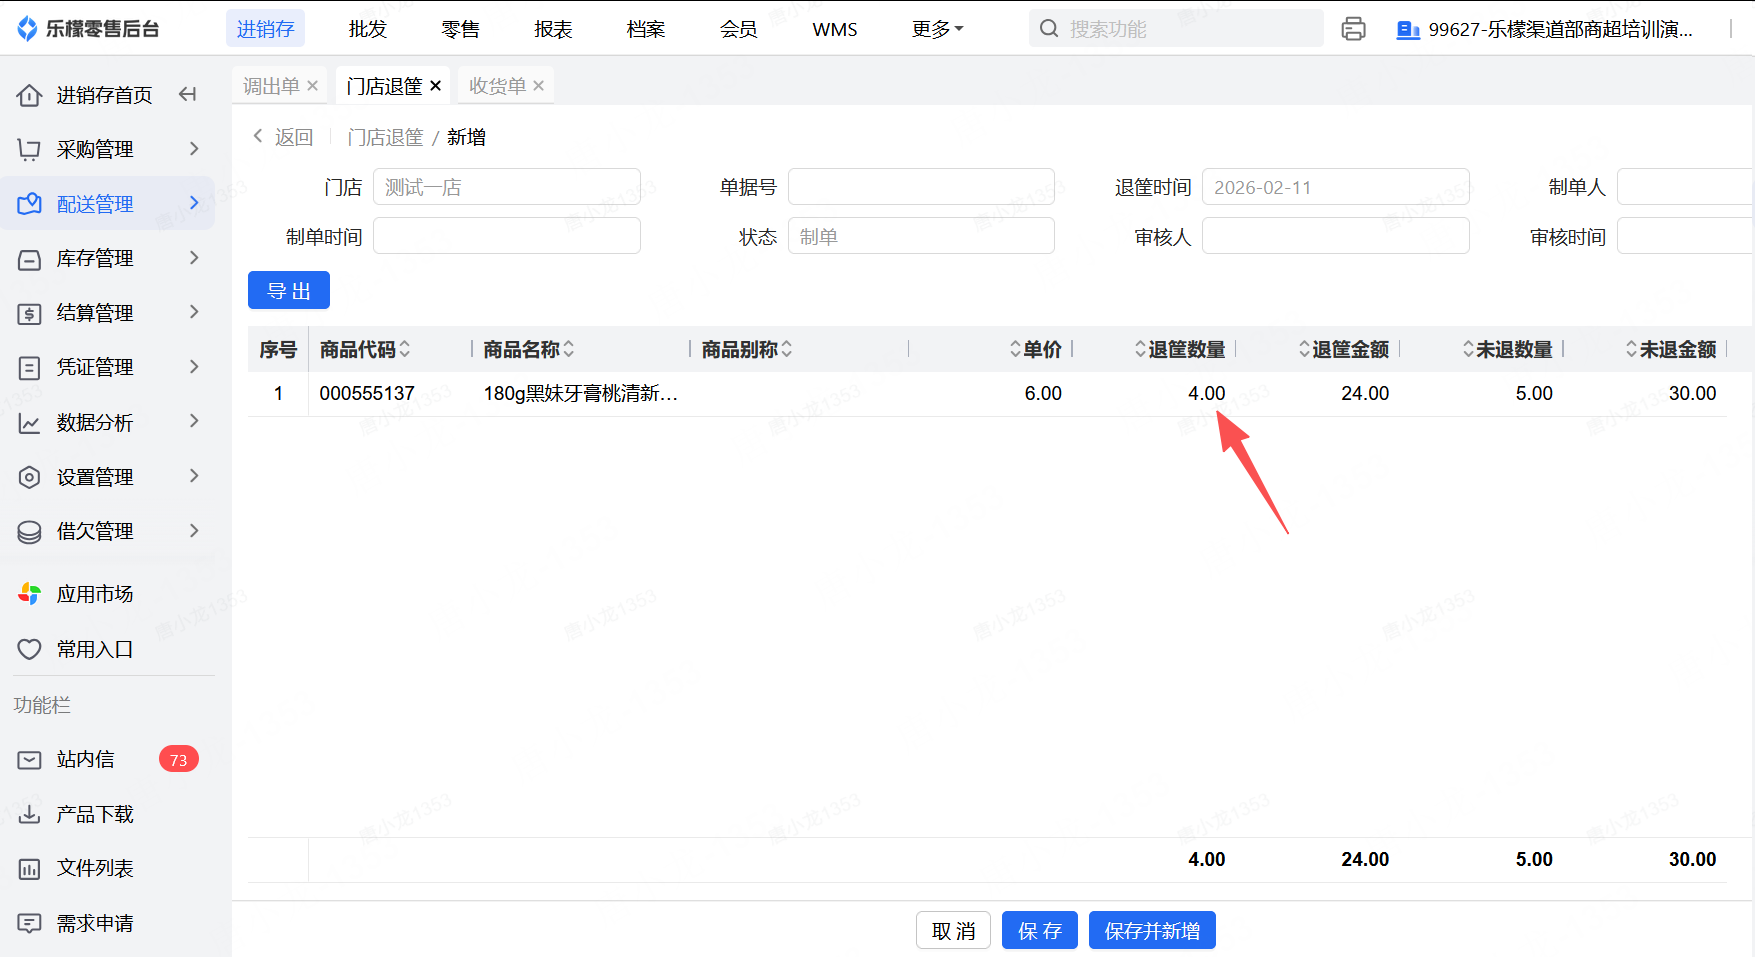
Task: Click the 门店 input field
Action: click(507, 187)
